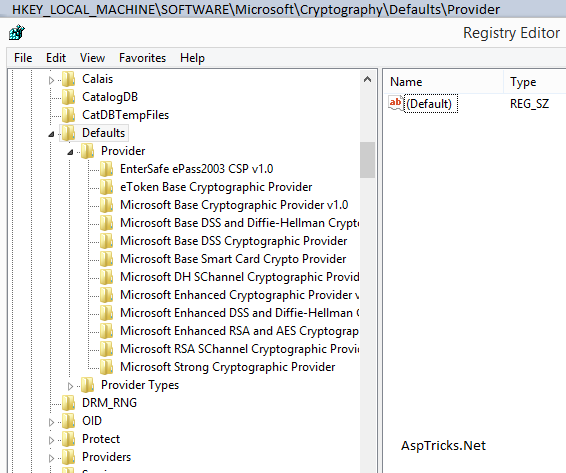566x473 pixels.
Task: Expand the Provider Types key
Action: (x=70, y=386)
